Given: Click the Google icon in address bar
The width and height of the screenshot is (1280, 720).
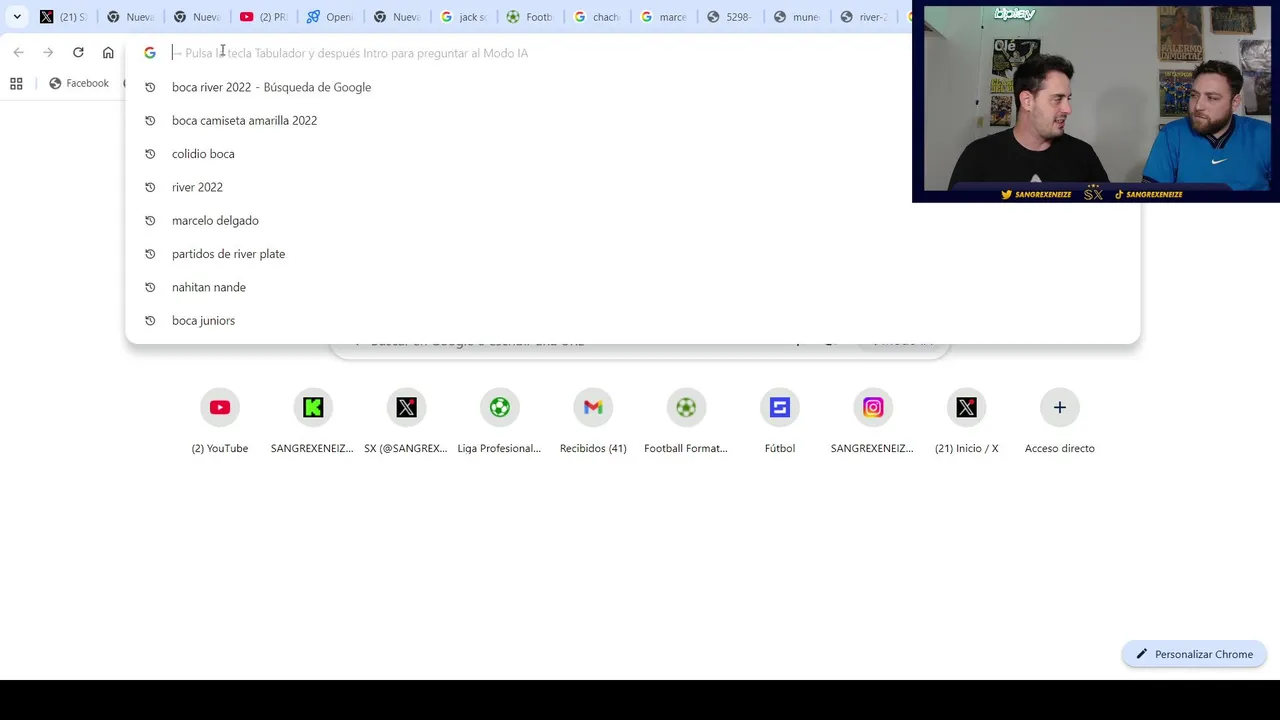Looking at the screenshot, I should [x=150, y=53].
